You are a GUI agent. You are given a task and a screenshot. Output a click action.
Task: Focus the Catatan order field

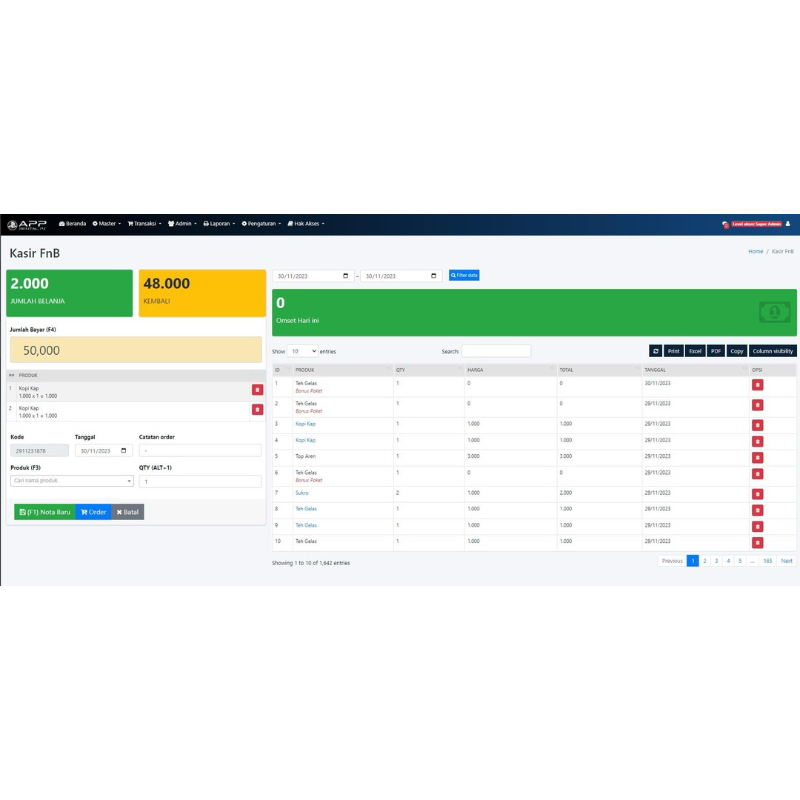[x=200, y=451]
